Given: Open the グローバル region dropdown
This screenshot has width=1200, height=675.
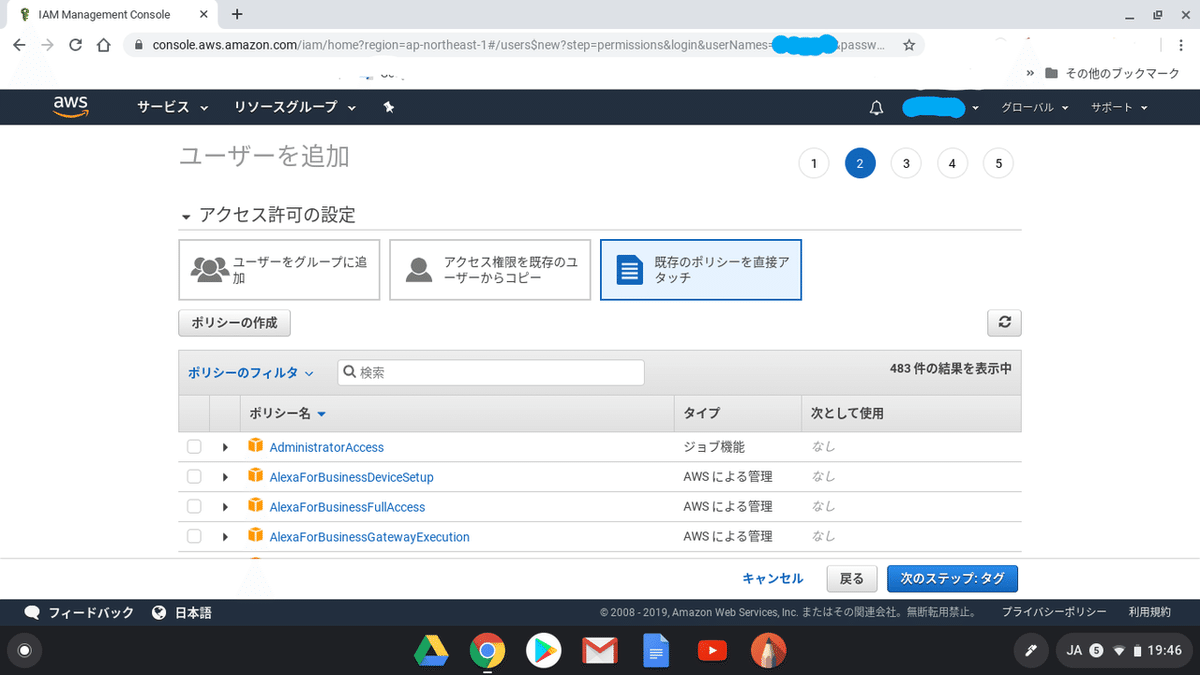Looking at the screenshot, I should [1035, 108].
